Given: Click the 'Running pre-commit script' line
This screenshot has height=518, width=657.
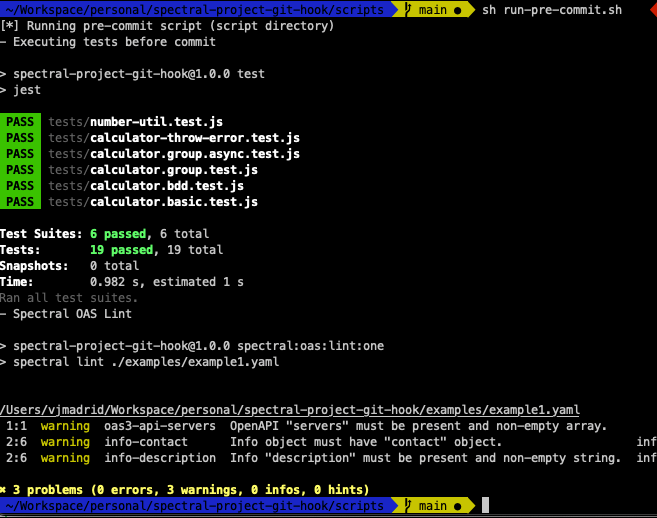Looking at the screenshot, I should (x=167, y=26).
